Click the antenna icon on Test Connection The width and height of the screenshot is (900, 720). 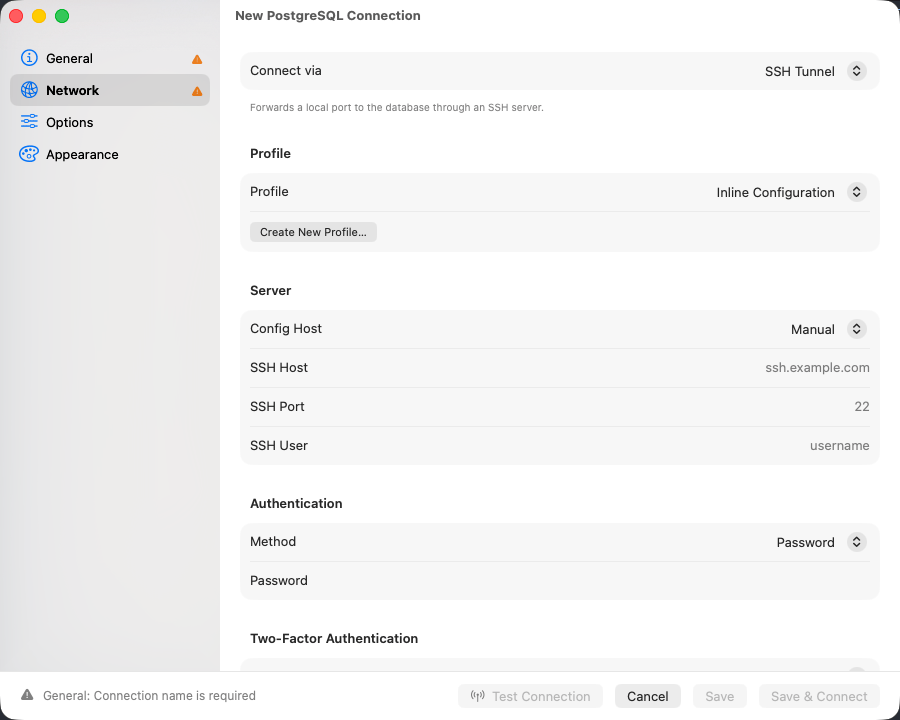[x=478, y=696]
